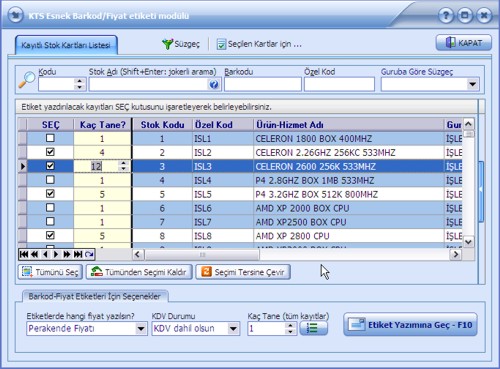This screenshot has height=369, width=500.
Task: Open the Perakende Fiyatı price dropdown
Action: (x=141, y=329)
